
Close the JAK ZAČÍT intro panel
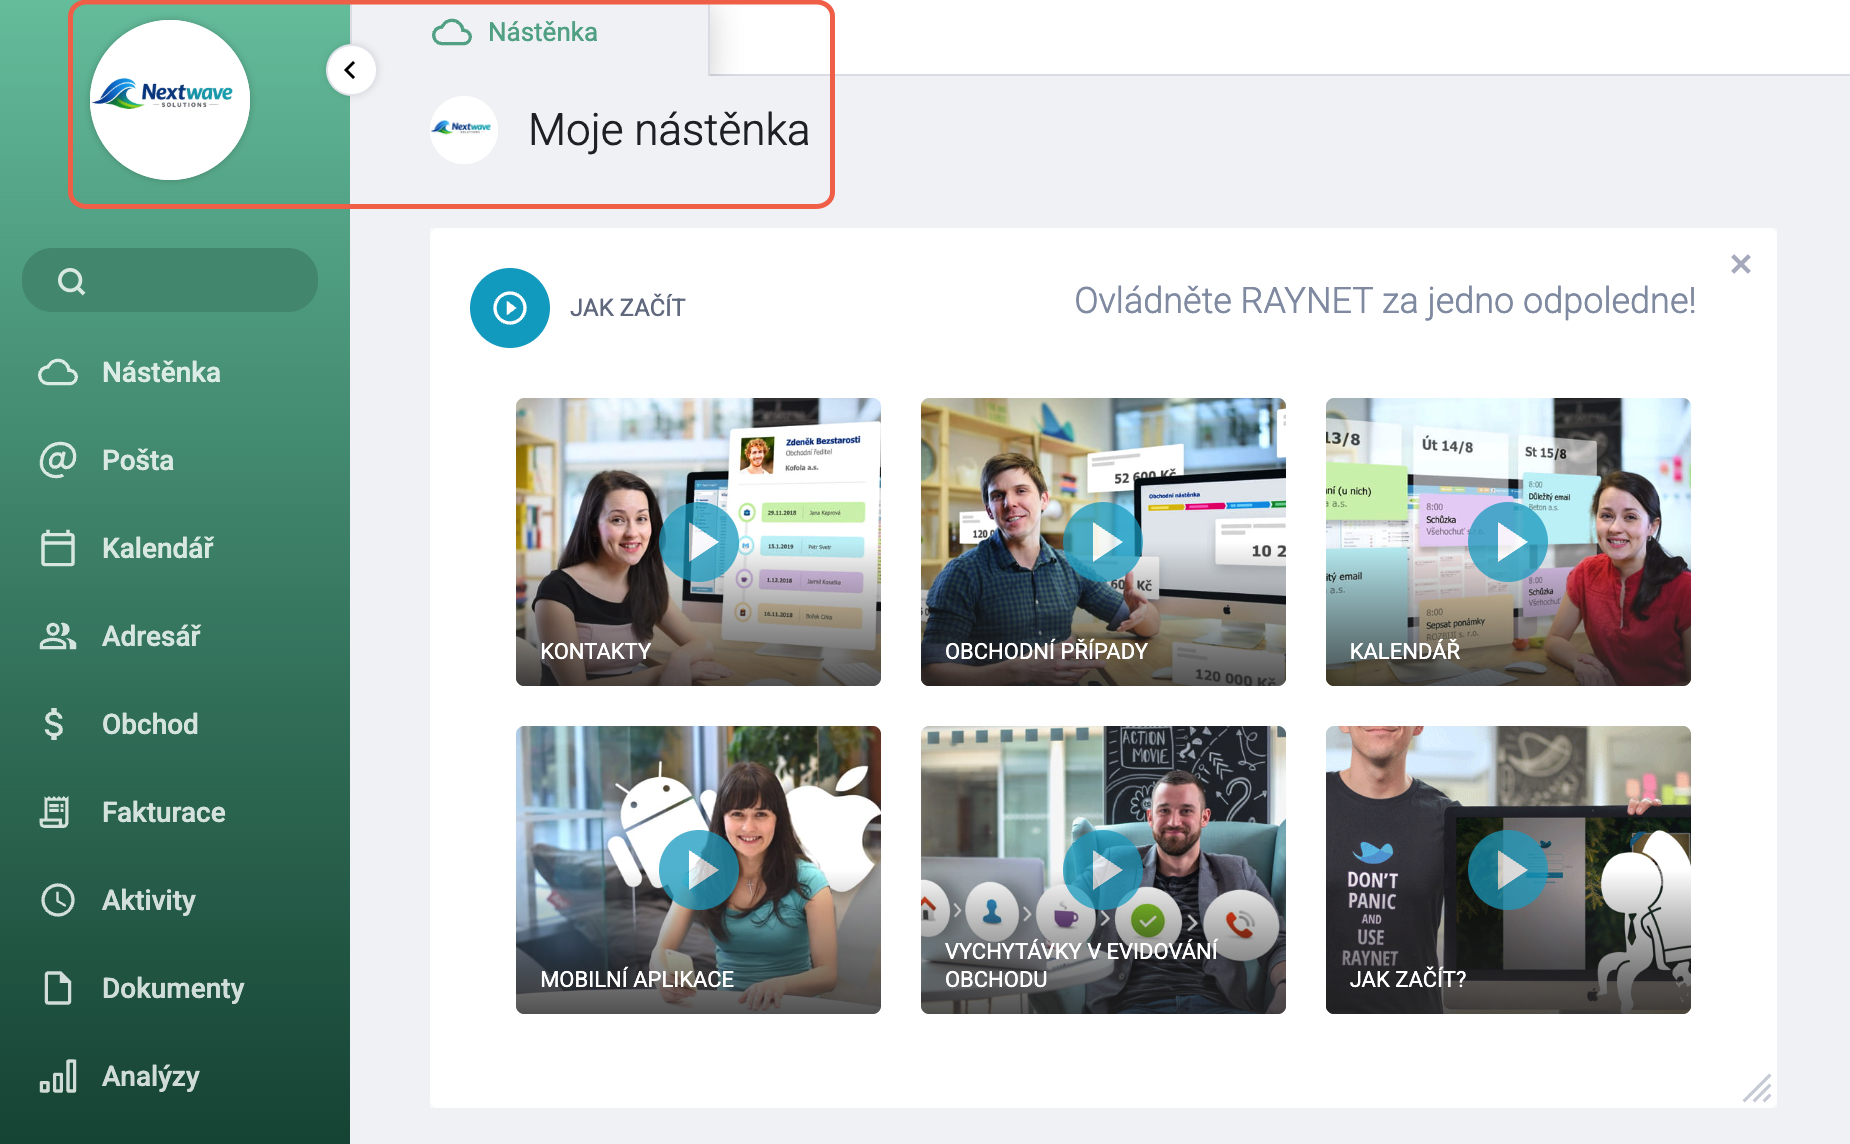tap(1741, 264)
